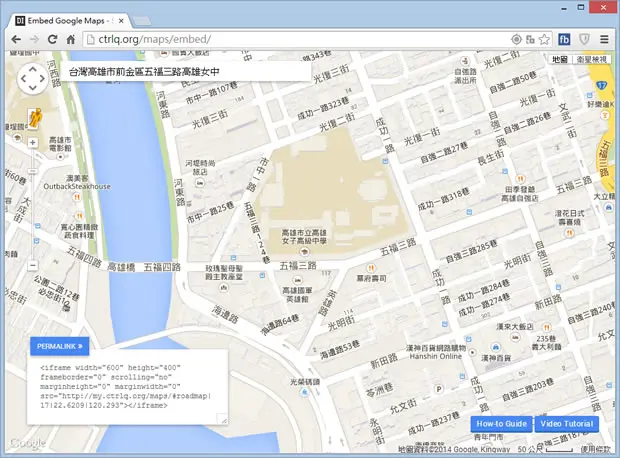Reload the page with refresh icon

(x=52, y=39)
